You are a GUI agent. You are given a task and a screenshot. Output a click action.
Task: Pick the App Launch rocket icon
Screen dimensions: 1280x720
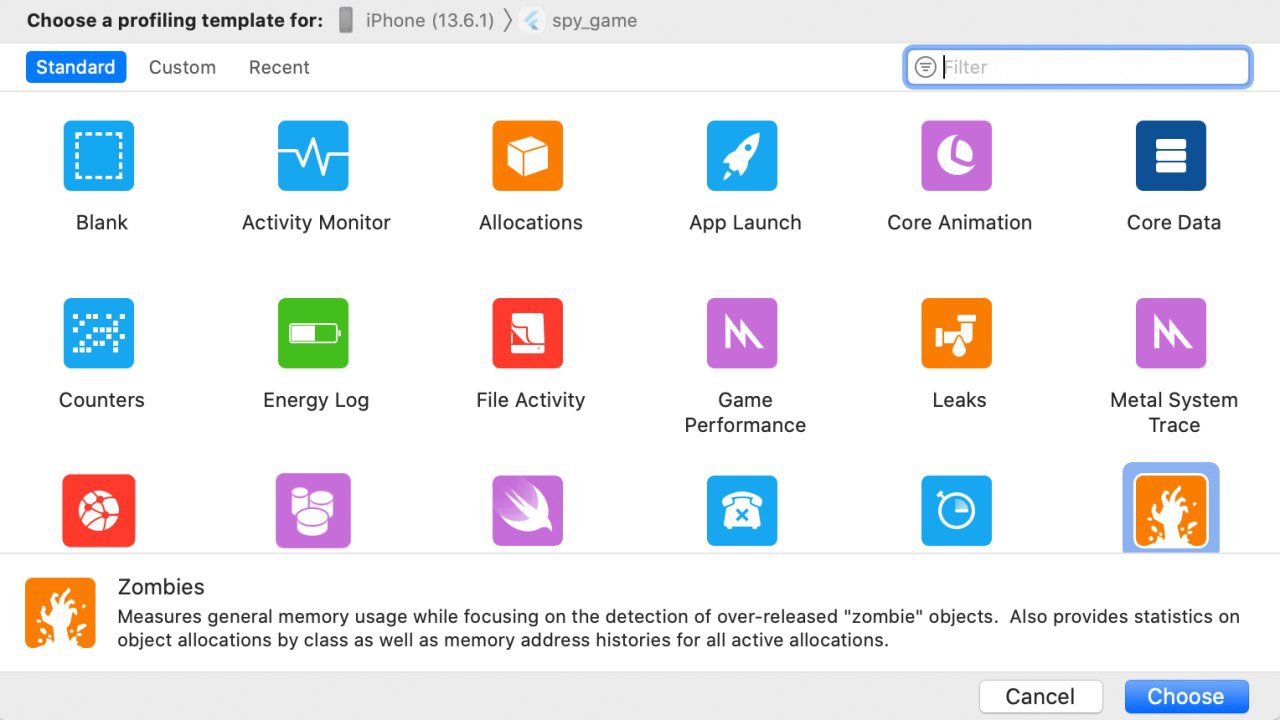[x=742, y=156]
